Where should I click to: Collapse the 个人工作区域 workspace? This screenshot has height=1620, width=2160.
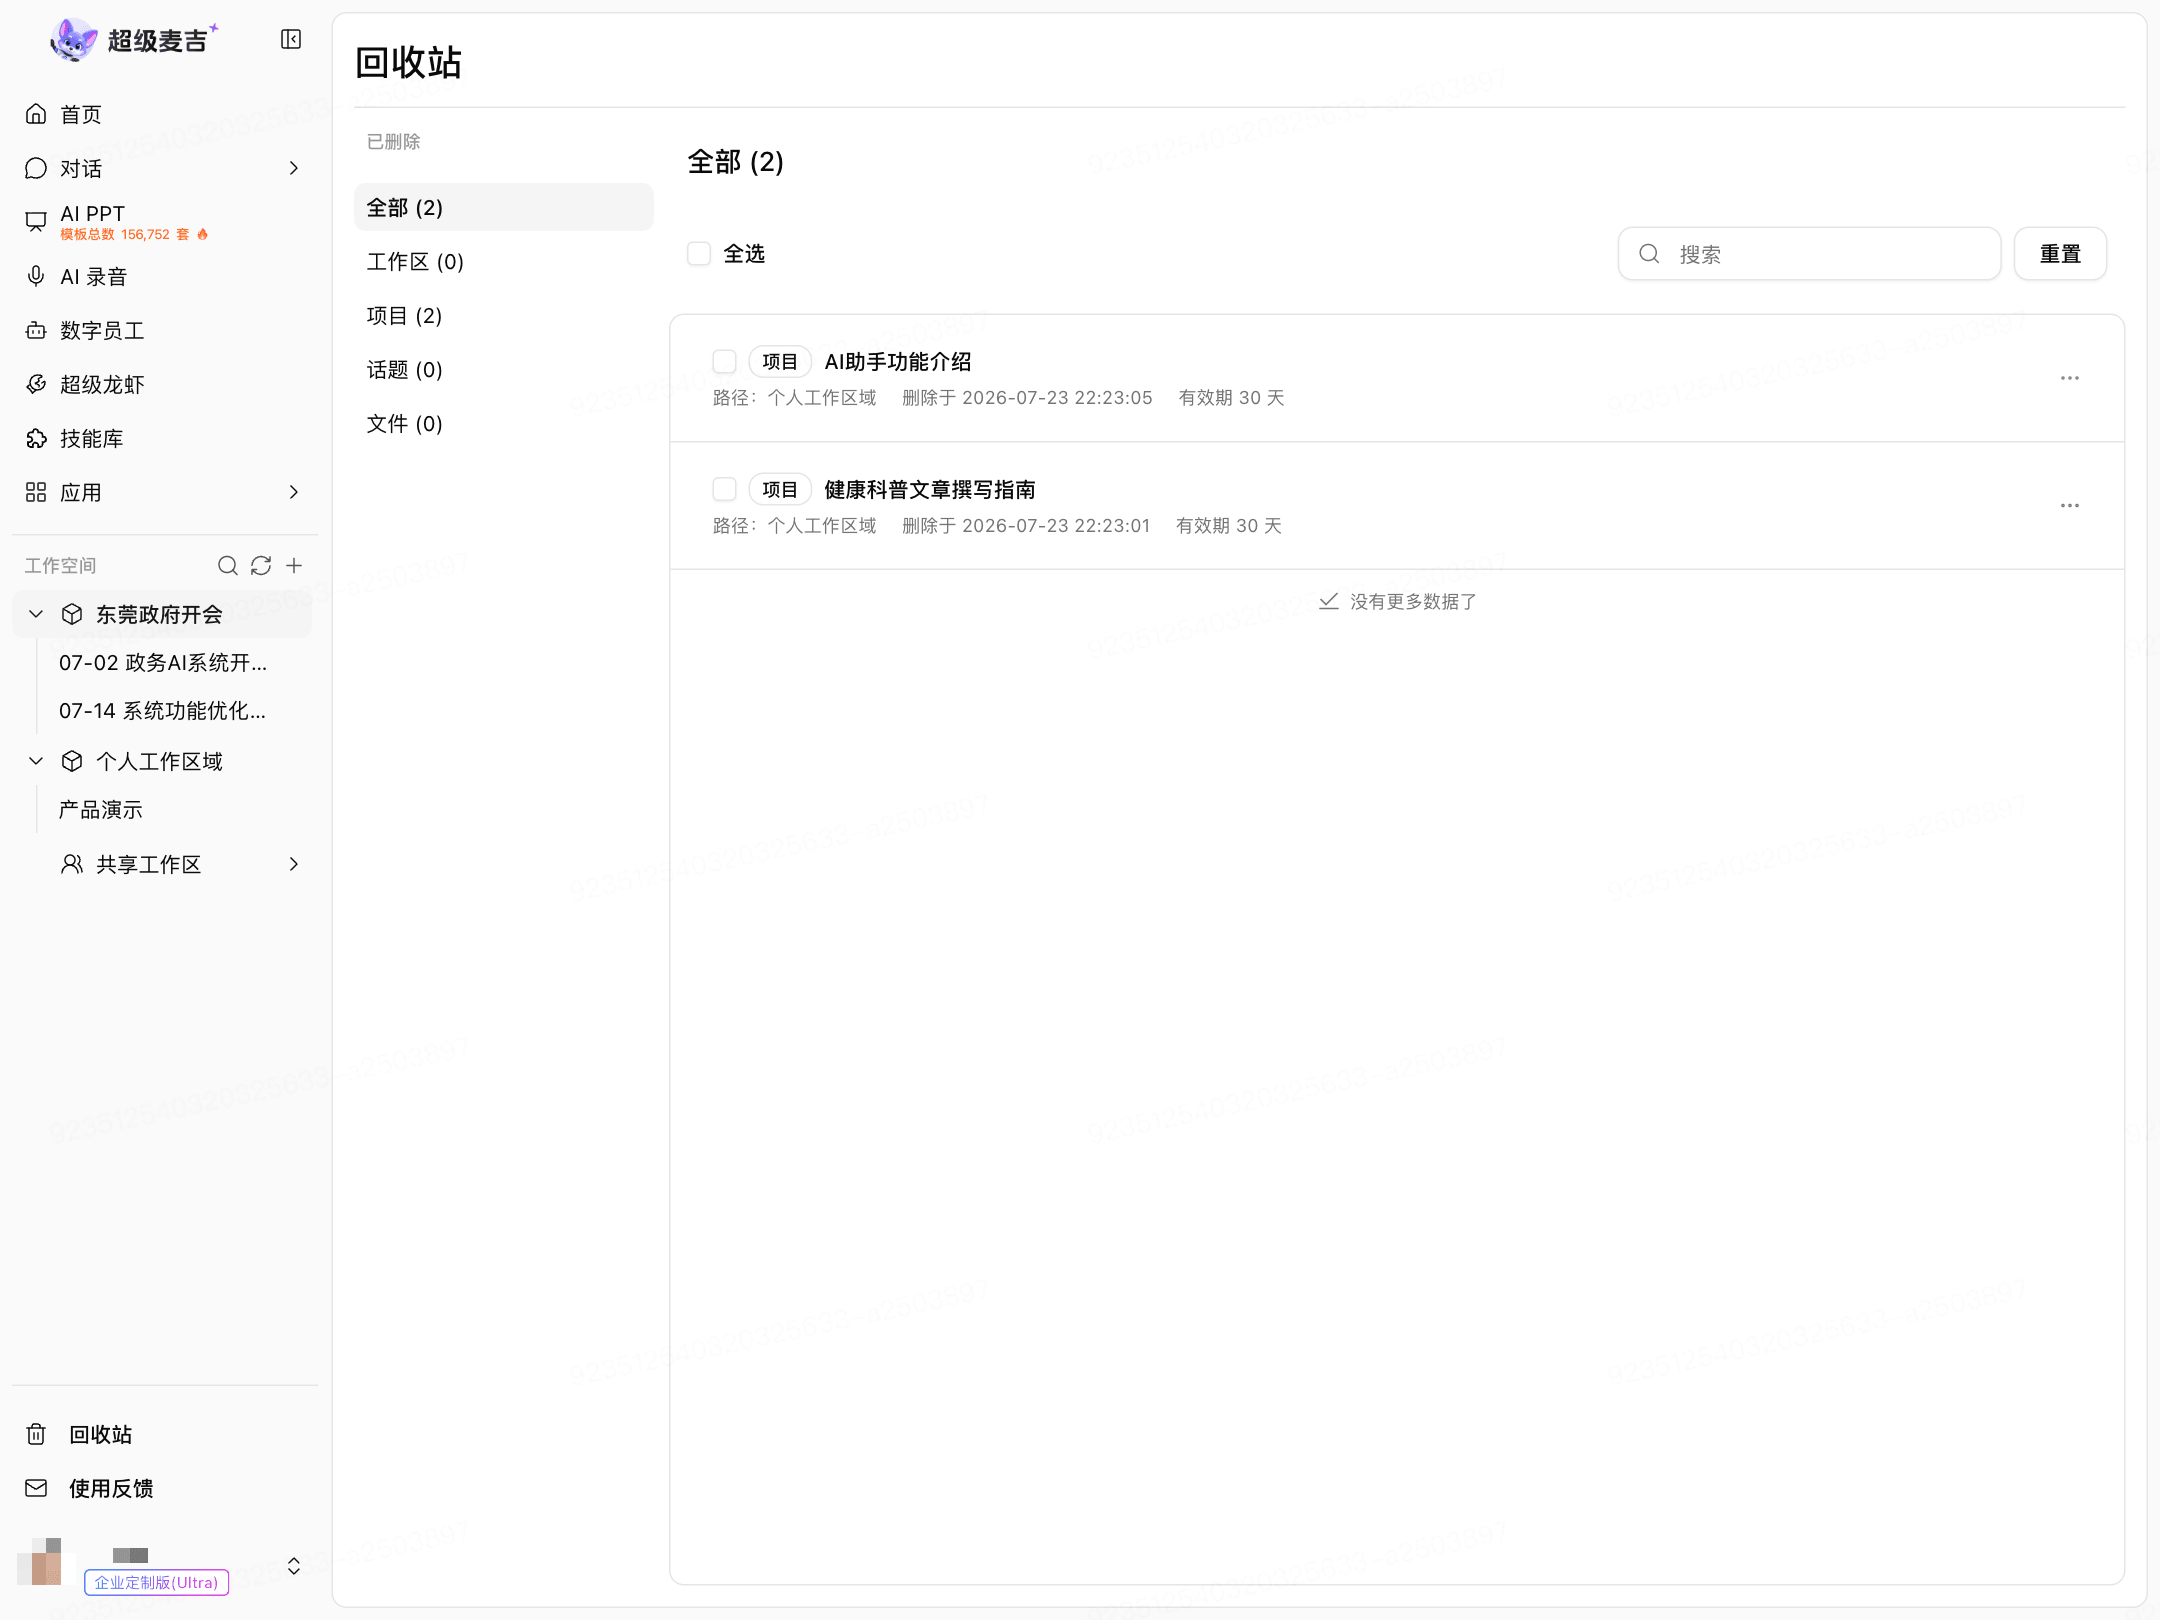click(x=36, y=761)
